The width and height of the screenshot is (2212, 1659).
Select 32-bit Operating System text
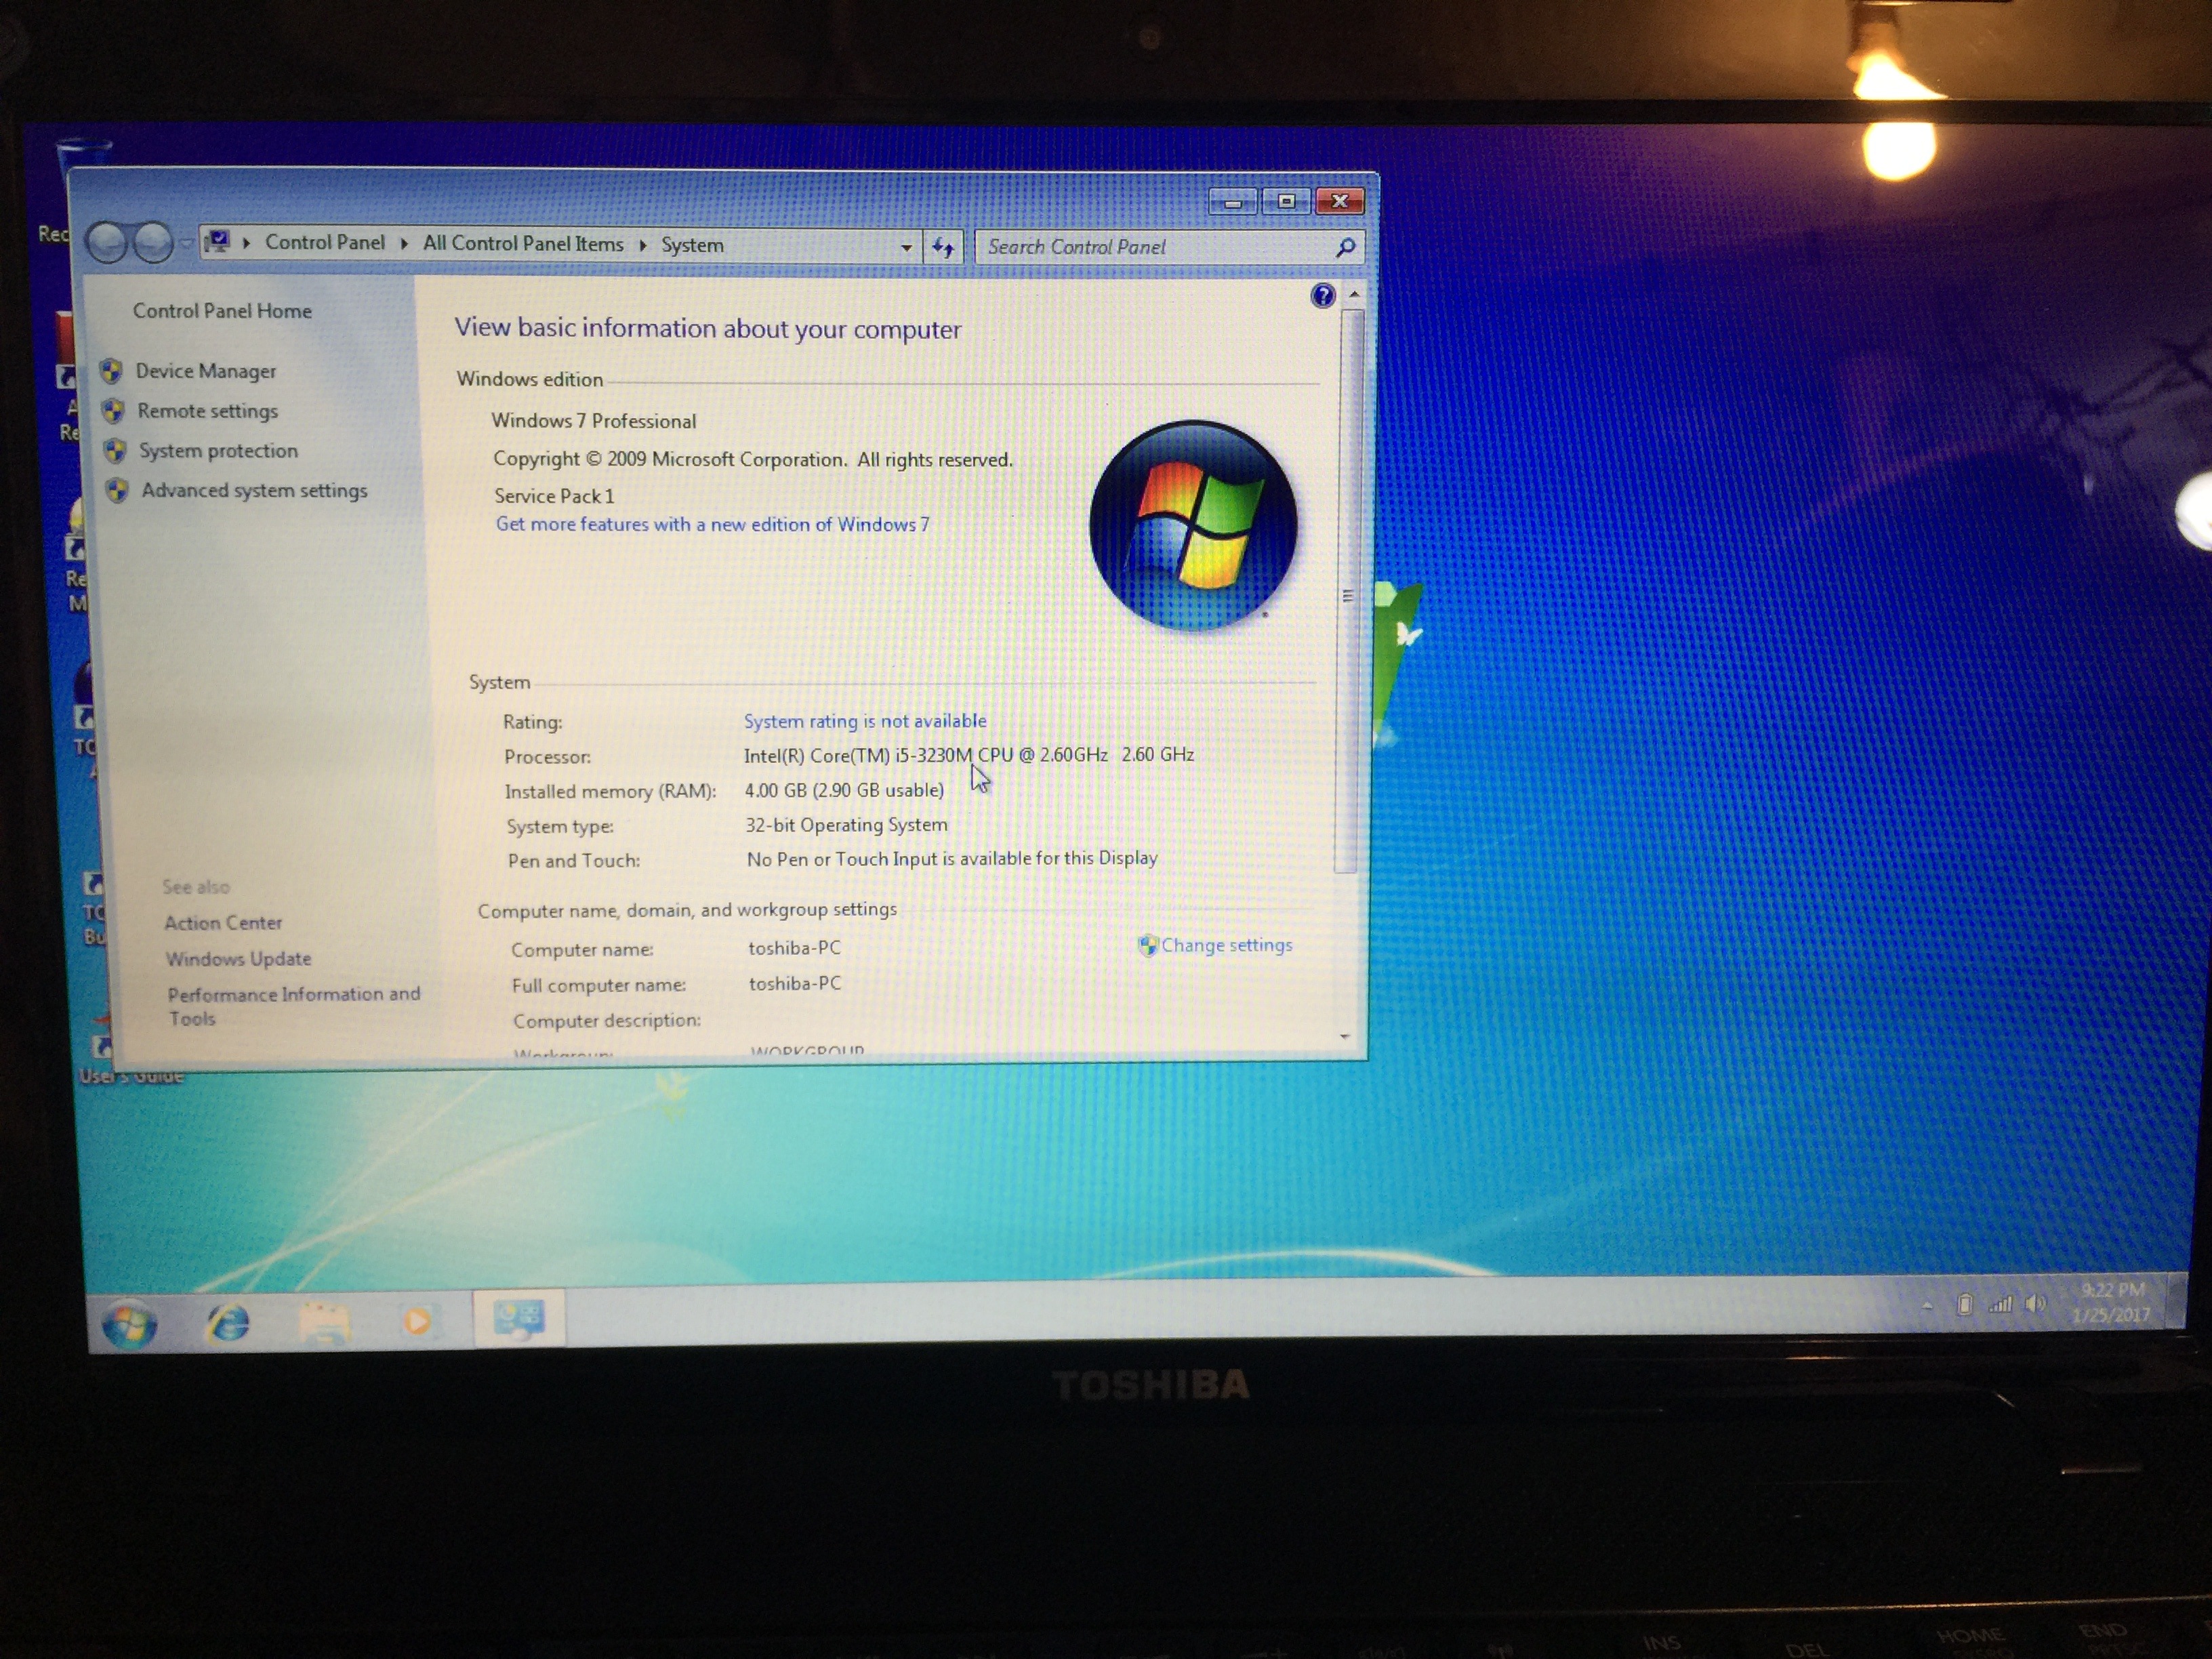click(846, 825)
